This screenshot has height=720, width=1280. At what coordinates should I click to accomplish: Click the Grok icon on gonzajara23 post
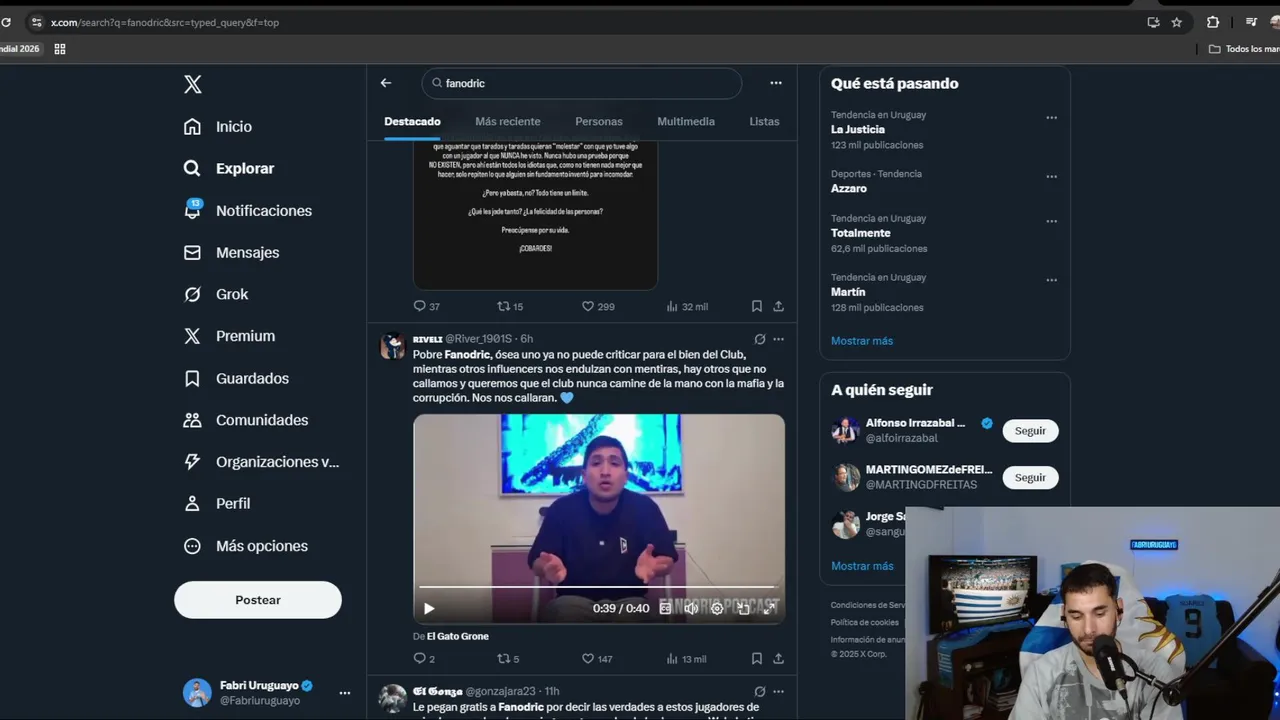pyautogui.click(x=760, y=691)
